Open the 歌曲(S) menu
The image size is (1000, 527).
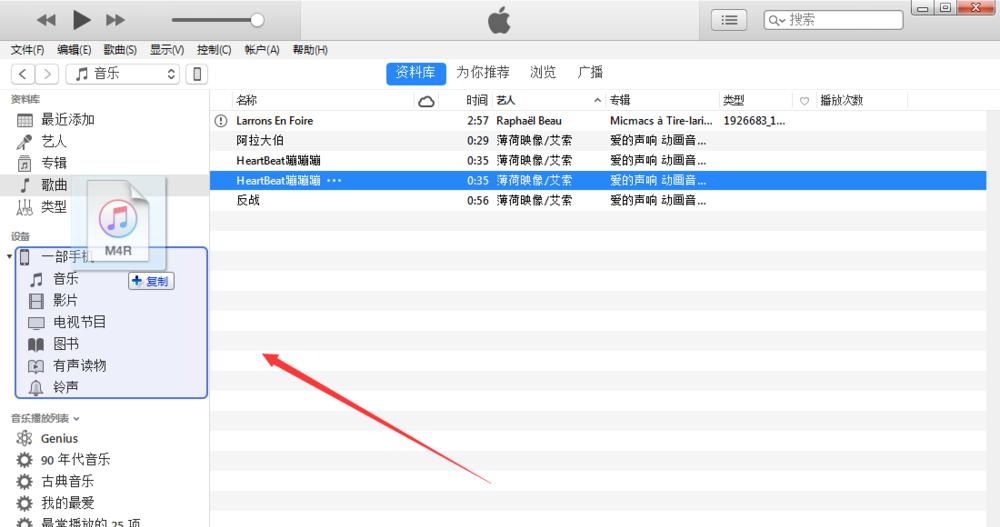point(120,50)
